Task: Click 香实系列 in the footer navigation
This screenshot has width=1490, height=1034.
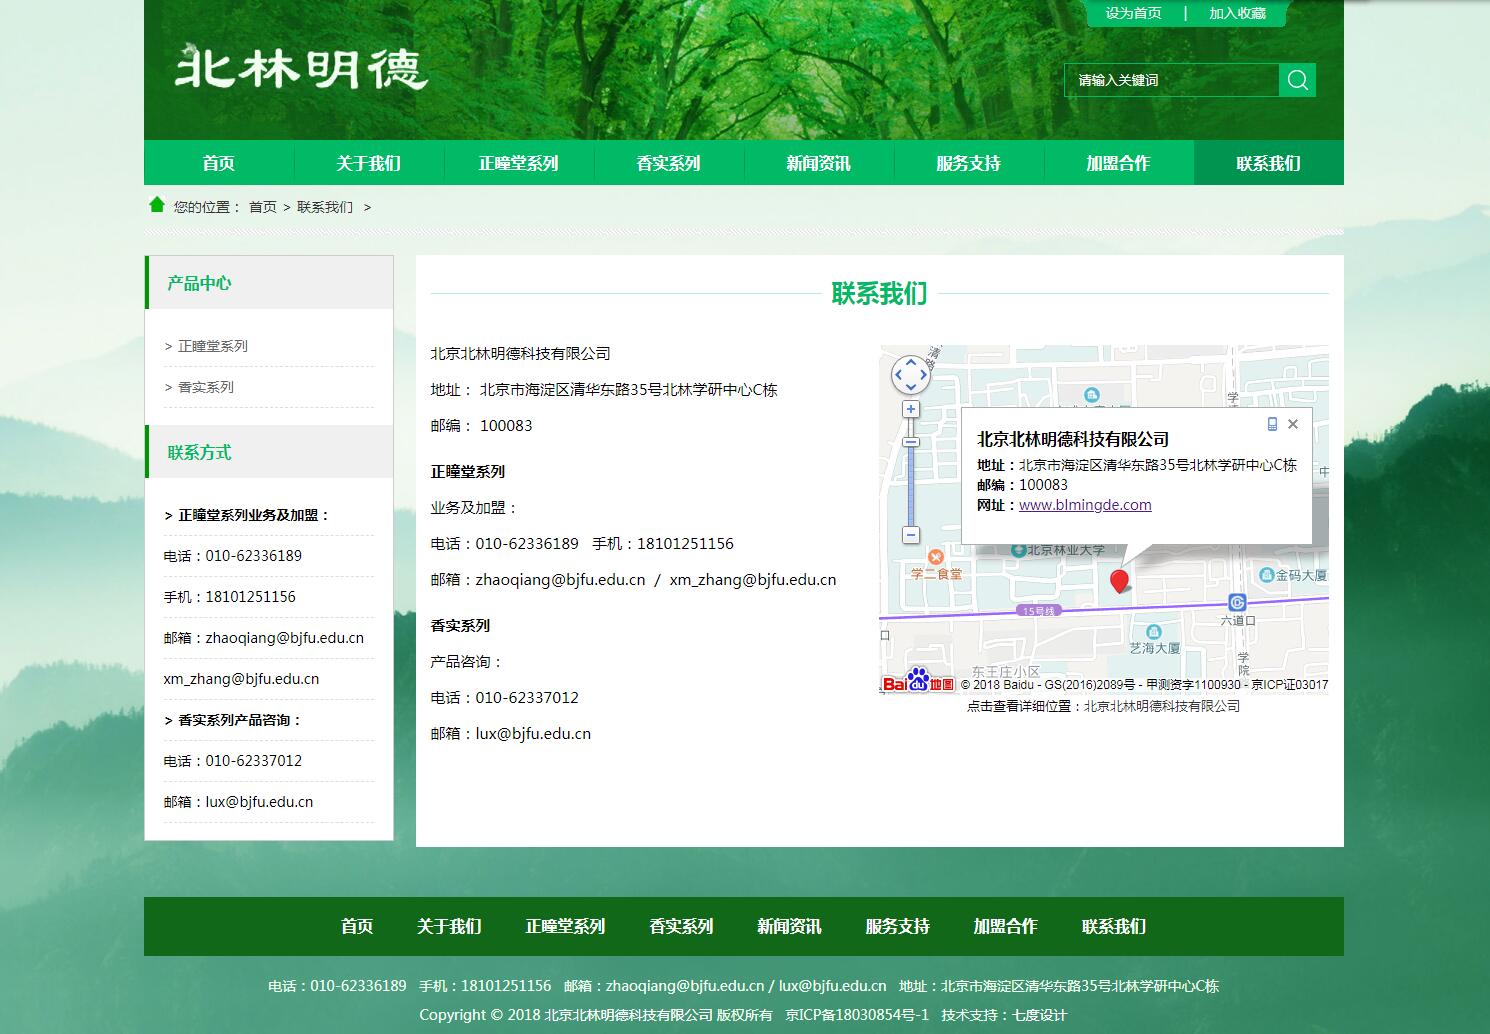Action: click(x=681, y=926)
